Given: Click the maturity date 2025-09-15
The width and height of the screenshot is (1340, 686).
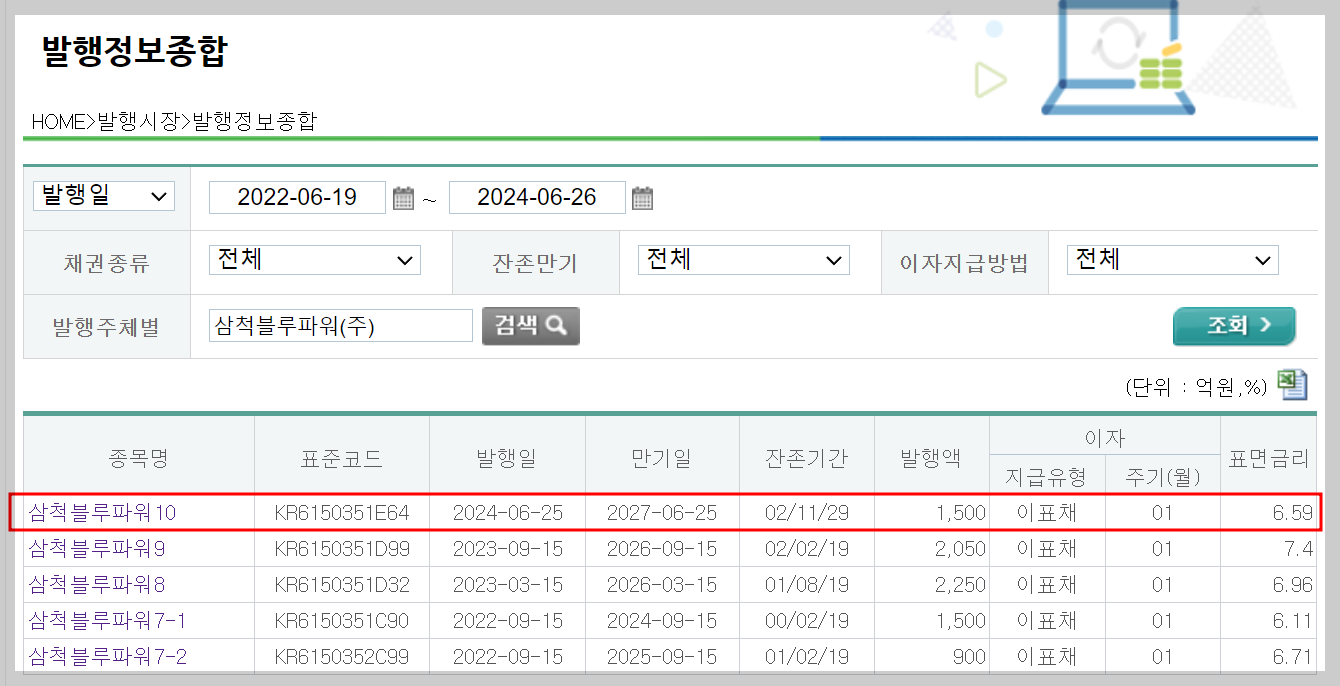Looking at the screenshot, I should point(662,657).
